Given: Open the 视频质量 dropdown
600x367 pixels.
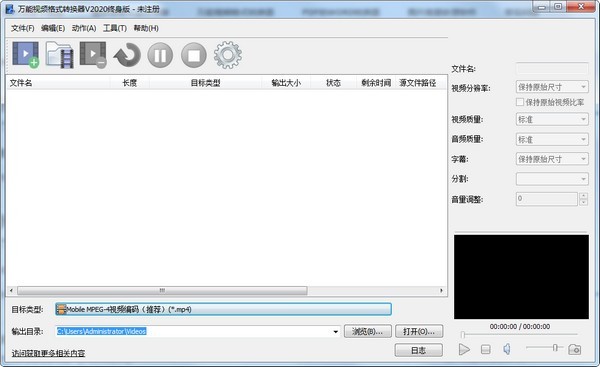Looking at the screenshot, I should point(552,119).
